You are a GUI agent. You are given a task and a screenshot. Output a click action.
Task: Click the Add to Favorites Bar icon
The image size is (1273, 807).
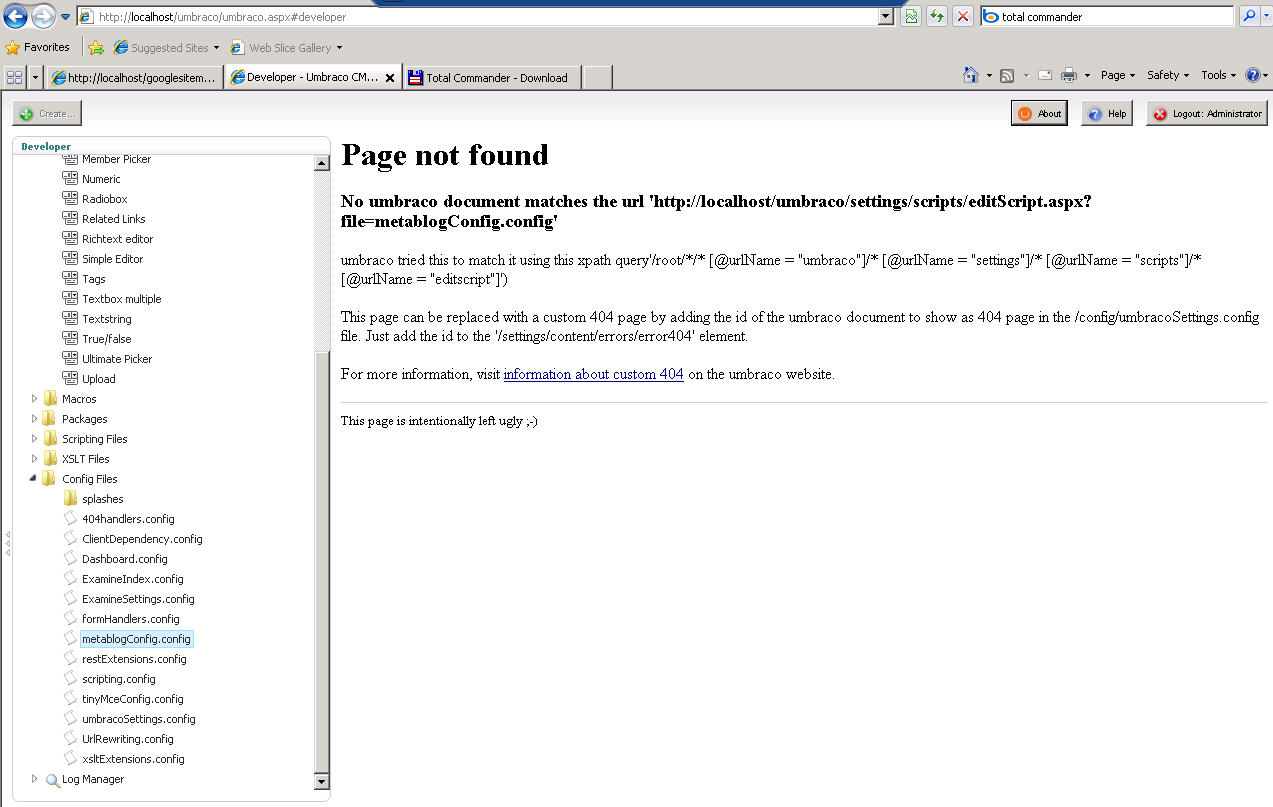coord(96,47)
